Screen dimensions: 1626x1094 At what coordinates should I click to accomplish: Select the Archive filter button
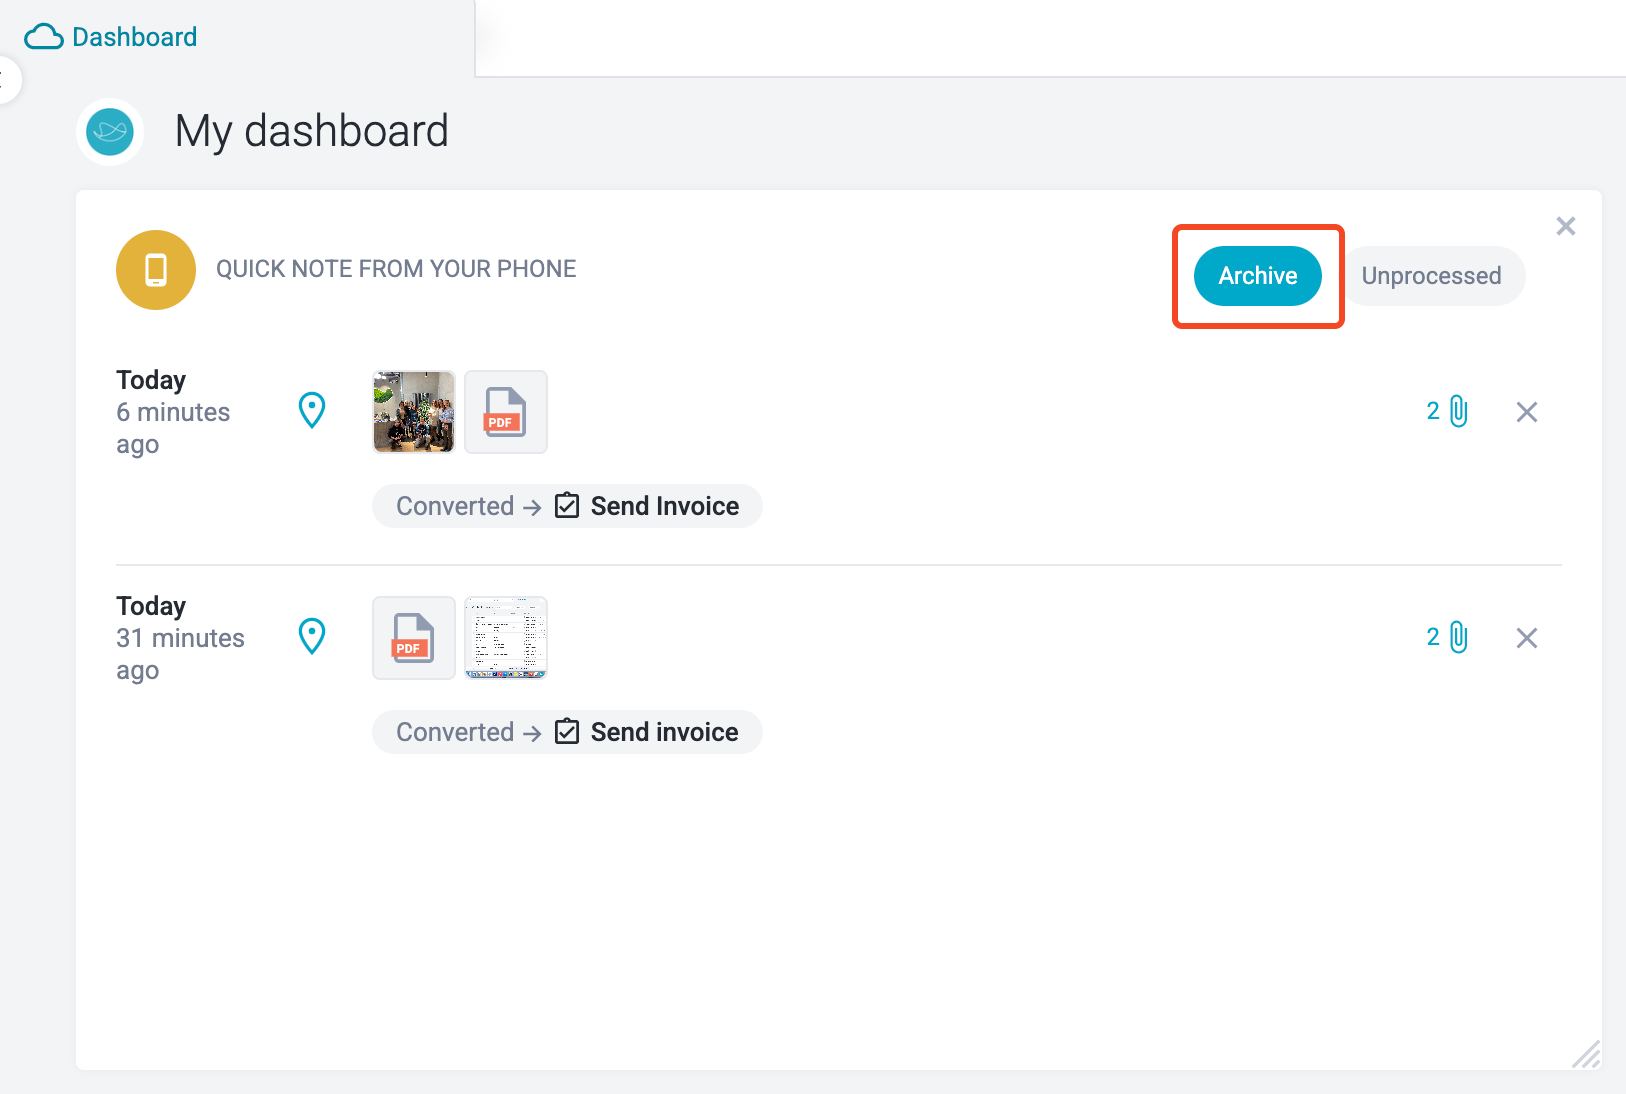[1257, 276]
